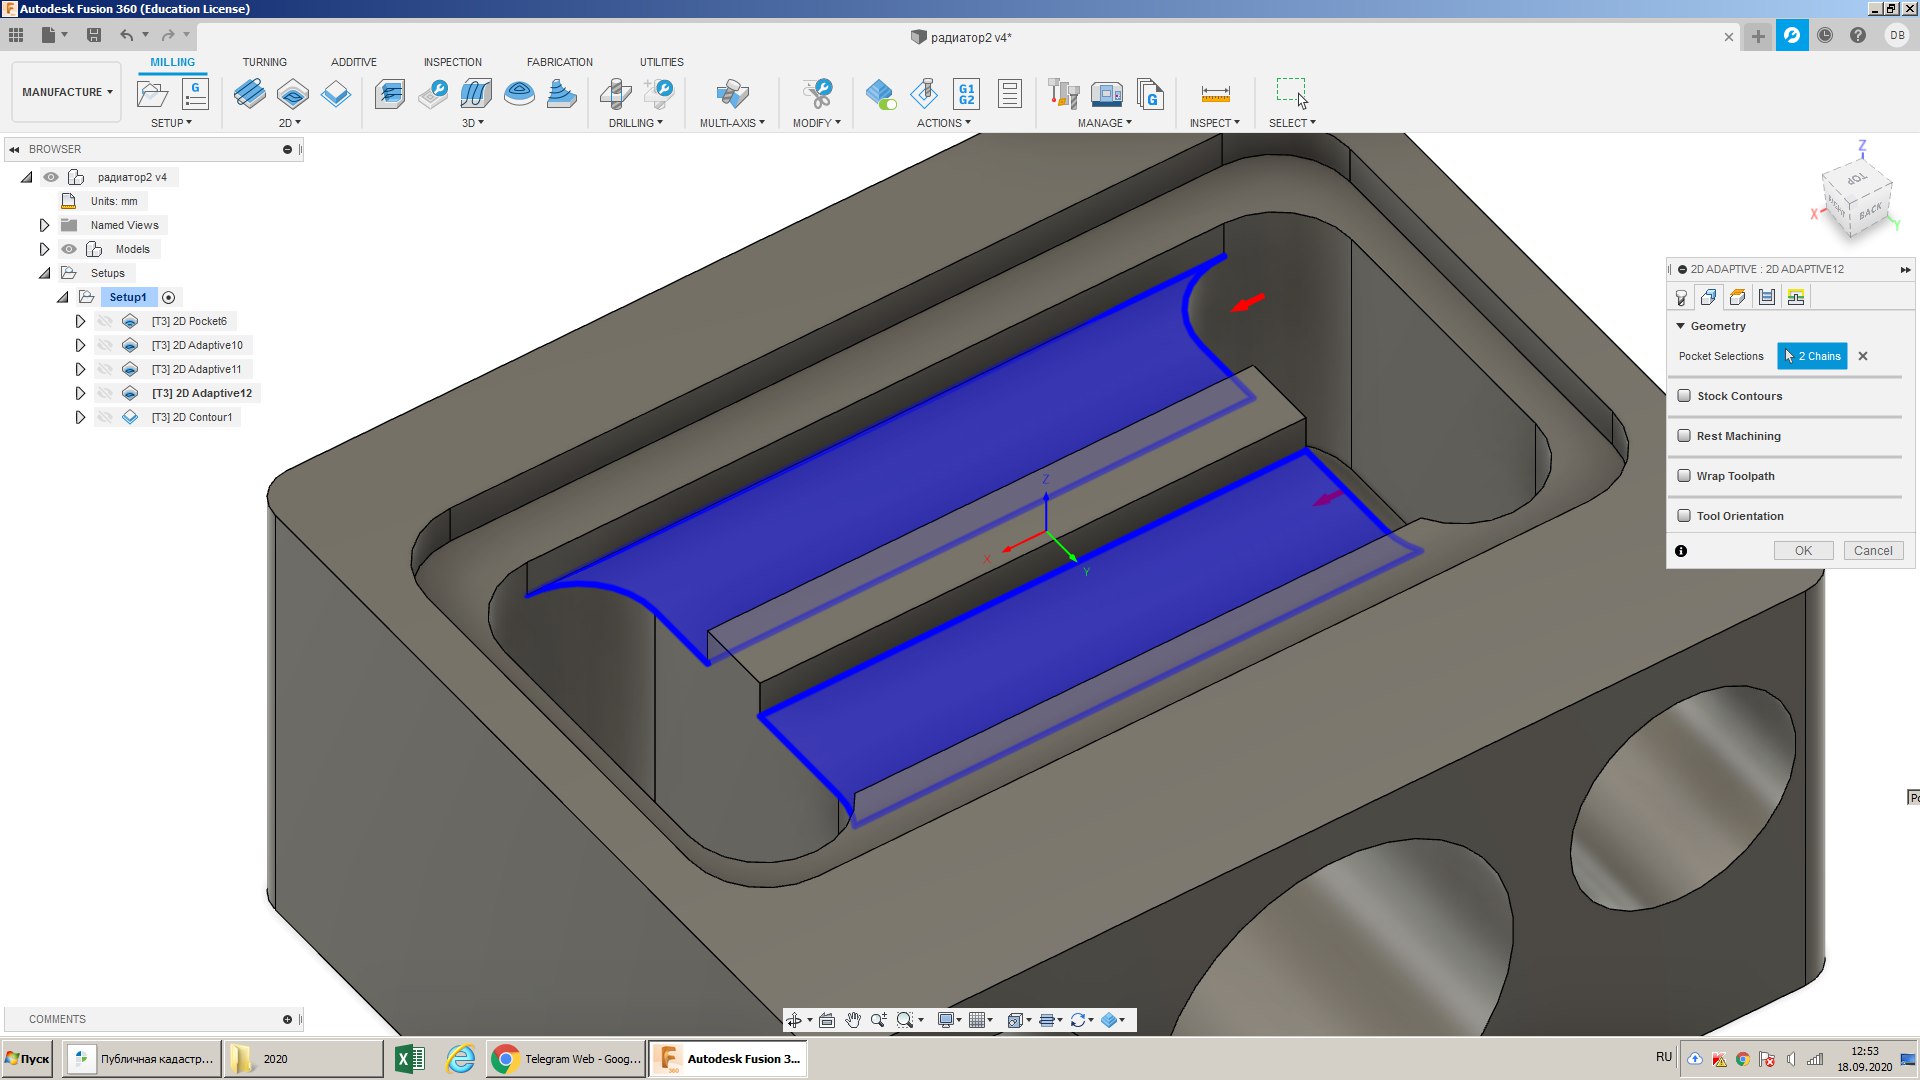
Task: Enable the Stock Contours checkbox
Action: 1684,396
